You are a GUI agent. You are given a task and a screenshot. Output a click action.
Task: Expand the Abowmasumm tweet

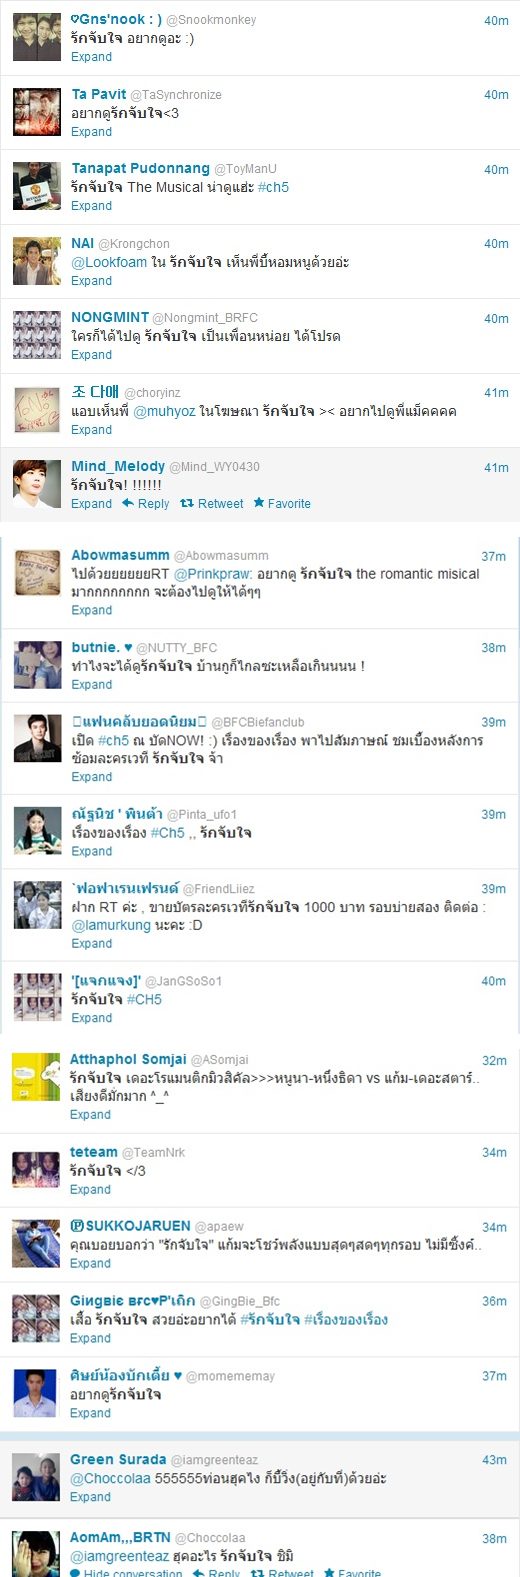coord(91,610)
